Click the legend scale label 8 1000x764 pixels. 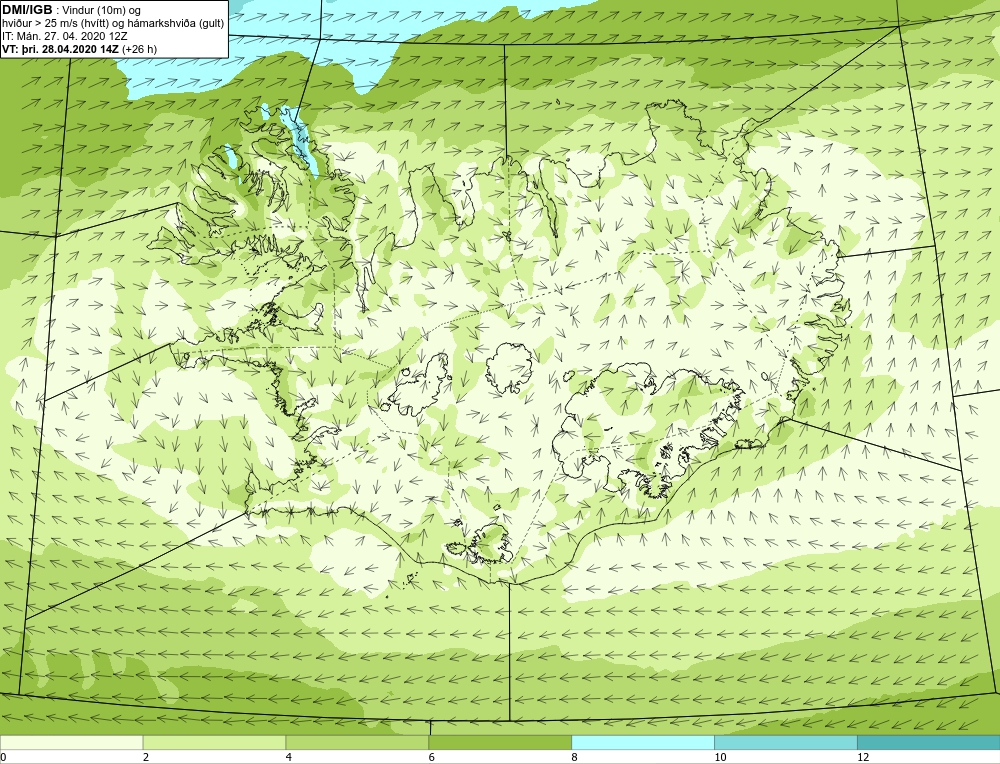click(575, 757)
